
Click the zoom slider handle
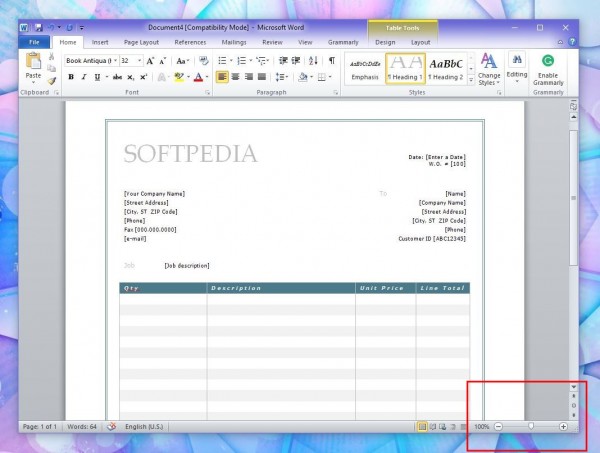coord(531,426)
